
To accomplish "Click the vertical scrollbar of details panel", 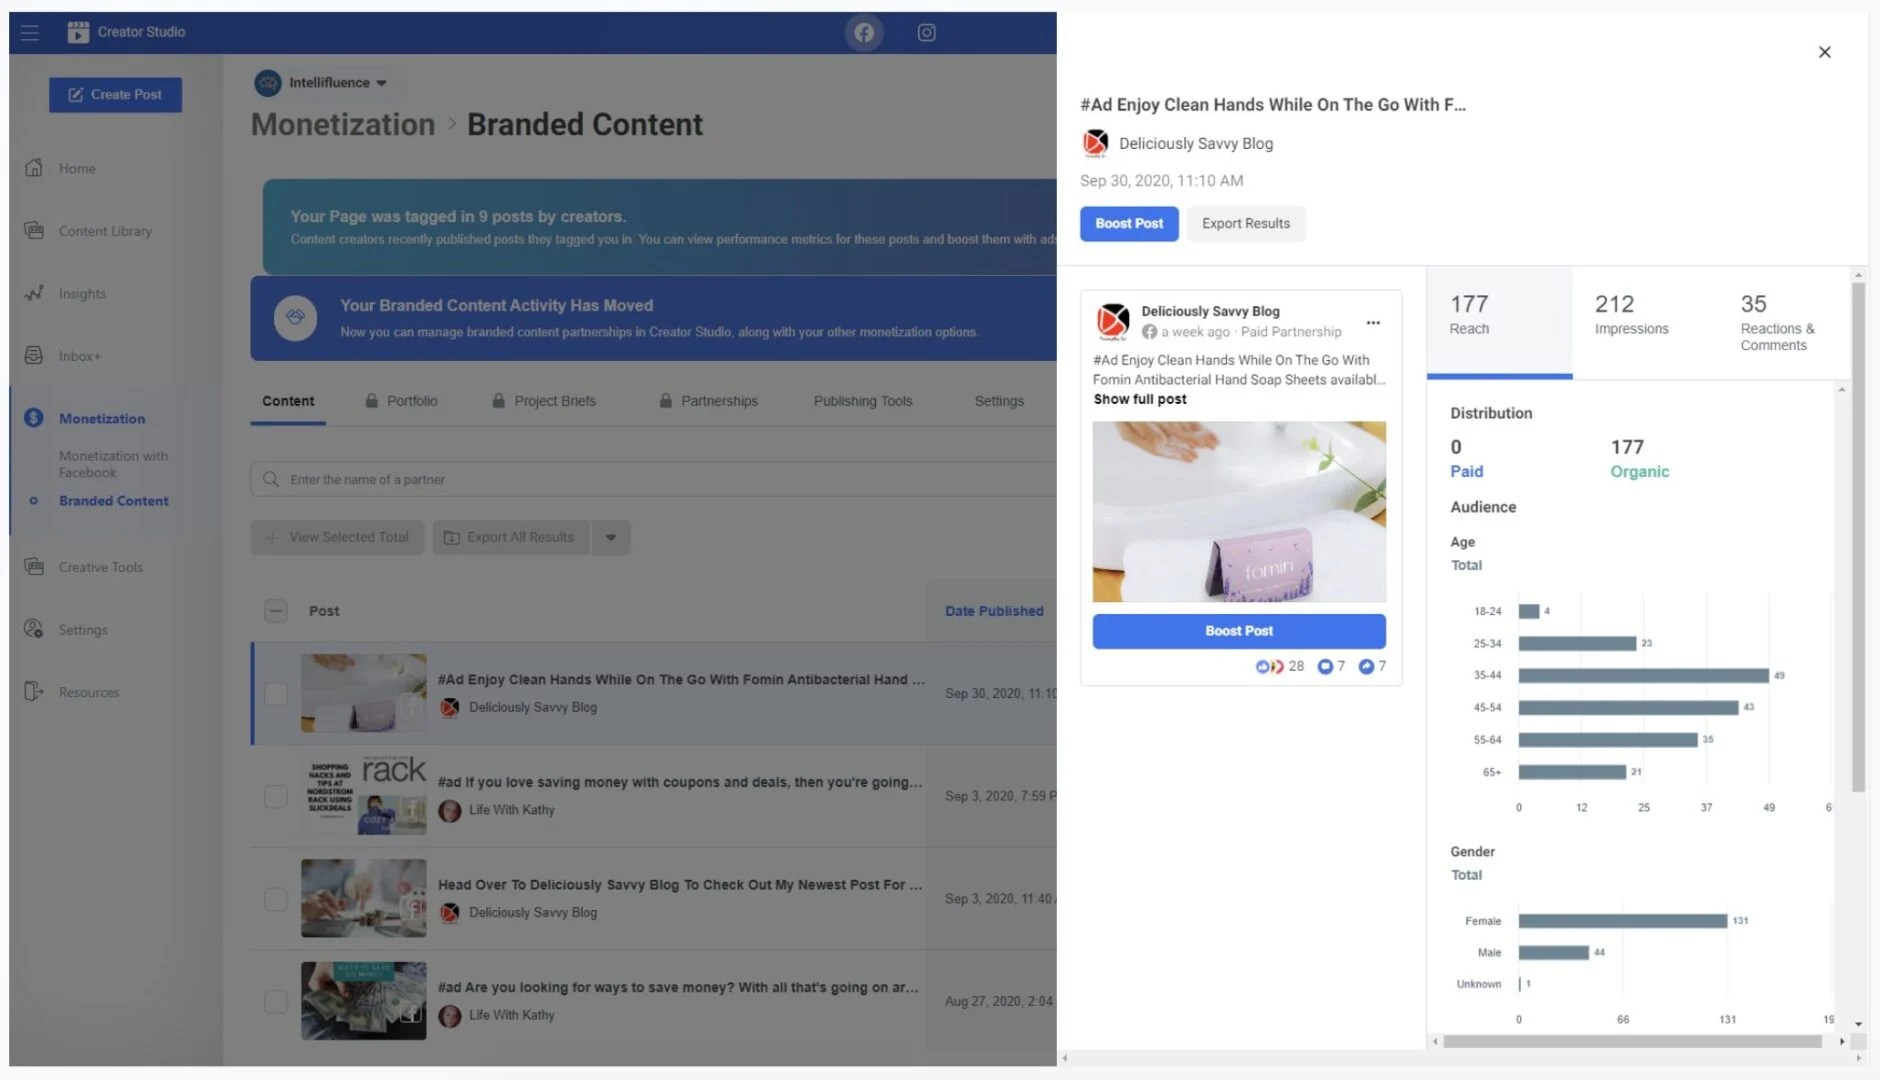I will pyautogui.click(x=1858, y=537).
